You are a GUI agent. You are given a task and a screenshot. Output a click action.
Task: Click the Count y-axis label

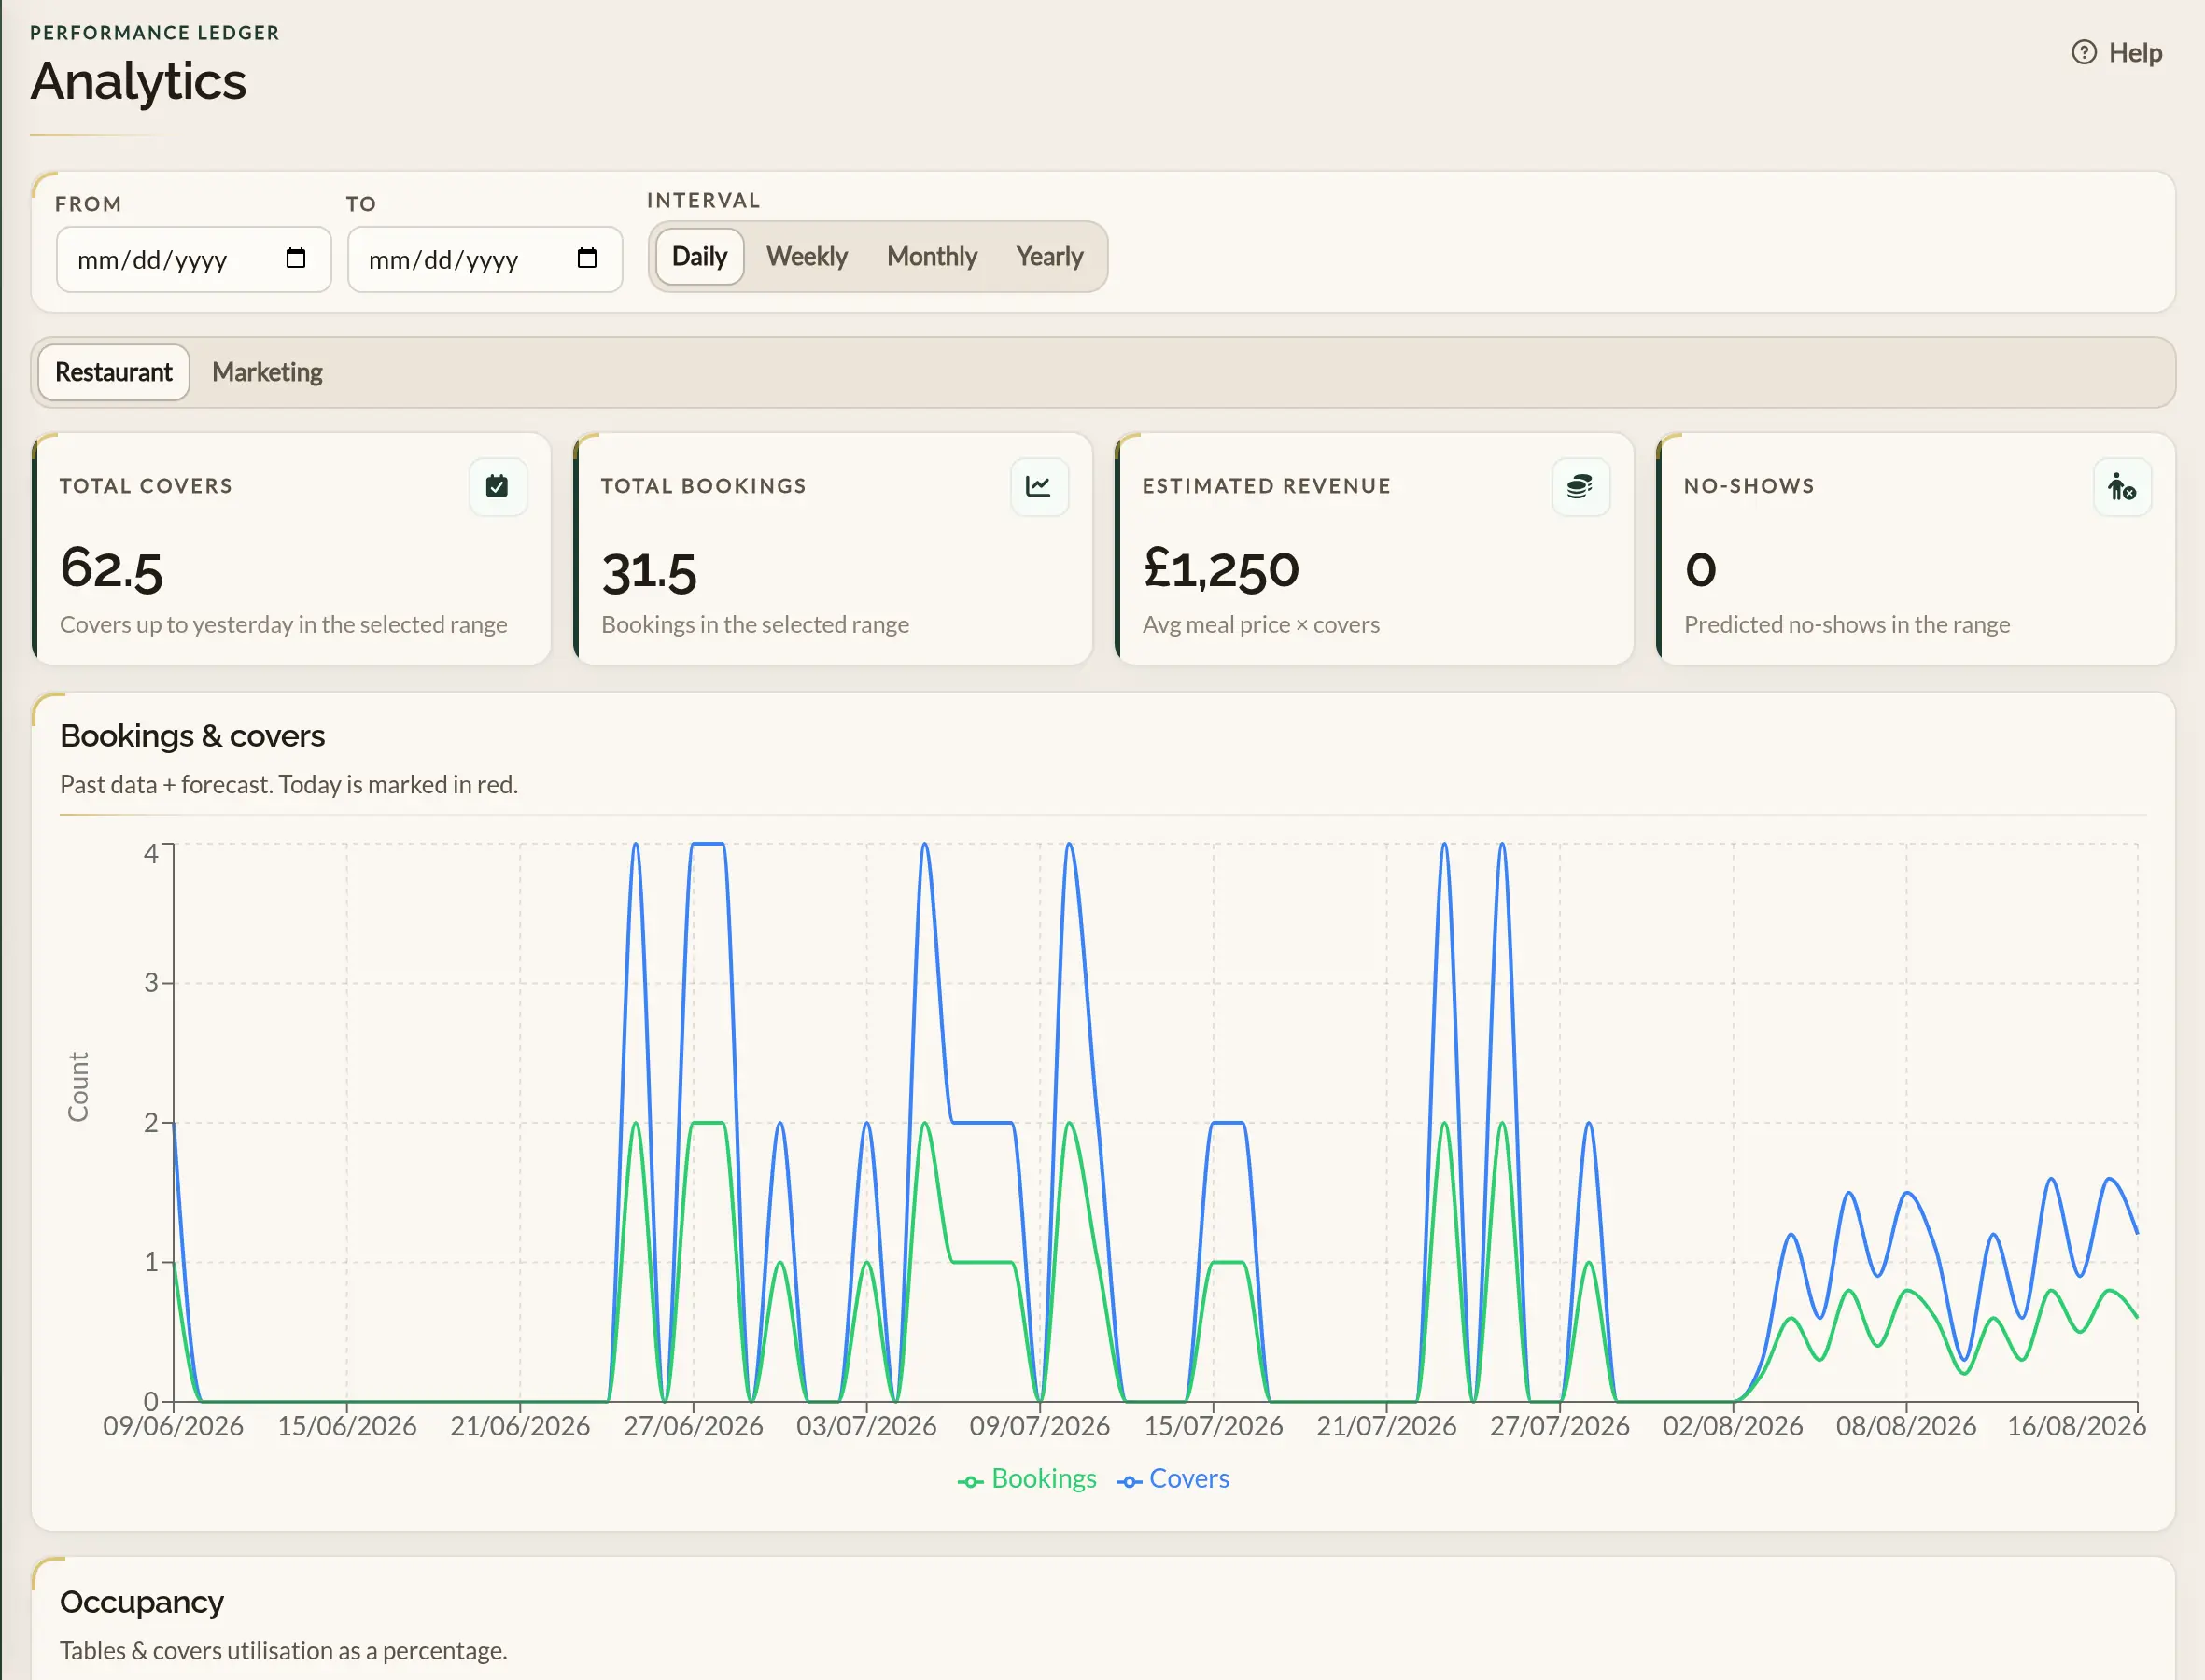pyautogui.click(x=78, y=1086)
